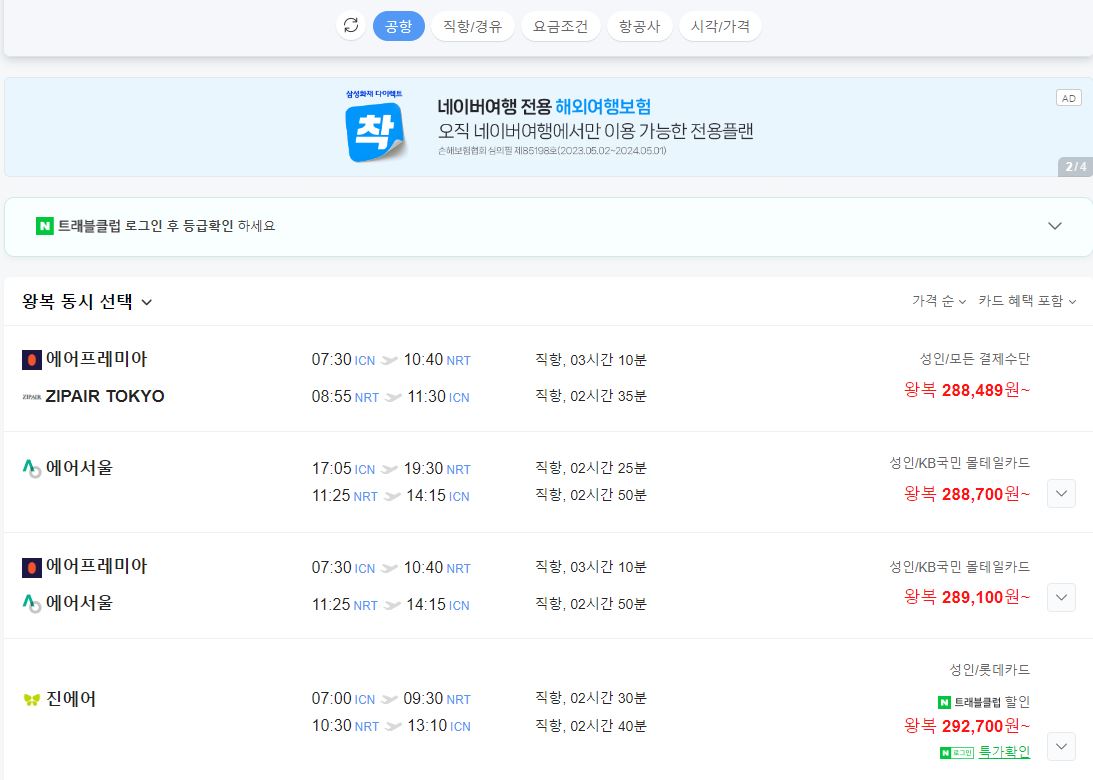Select the 공항 filter tab
Image resolution: width=1093 pixels, height=780 pixels.
point(399,26)
